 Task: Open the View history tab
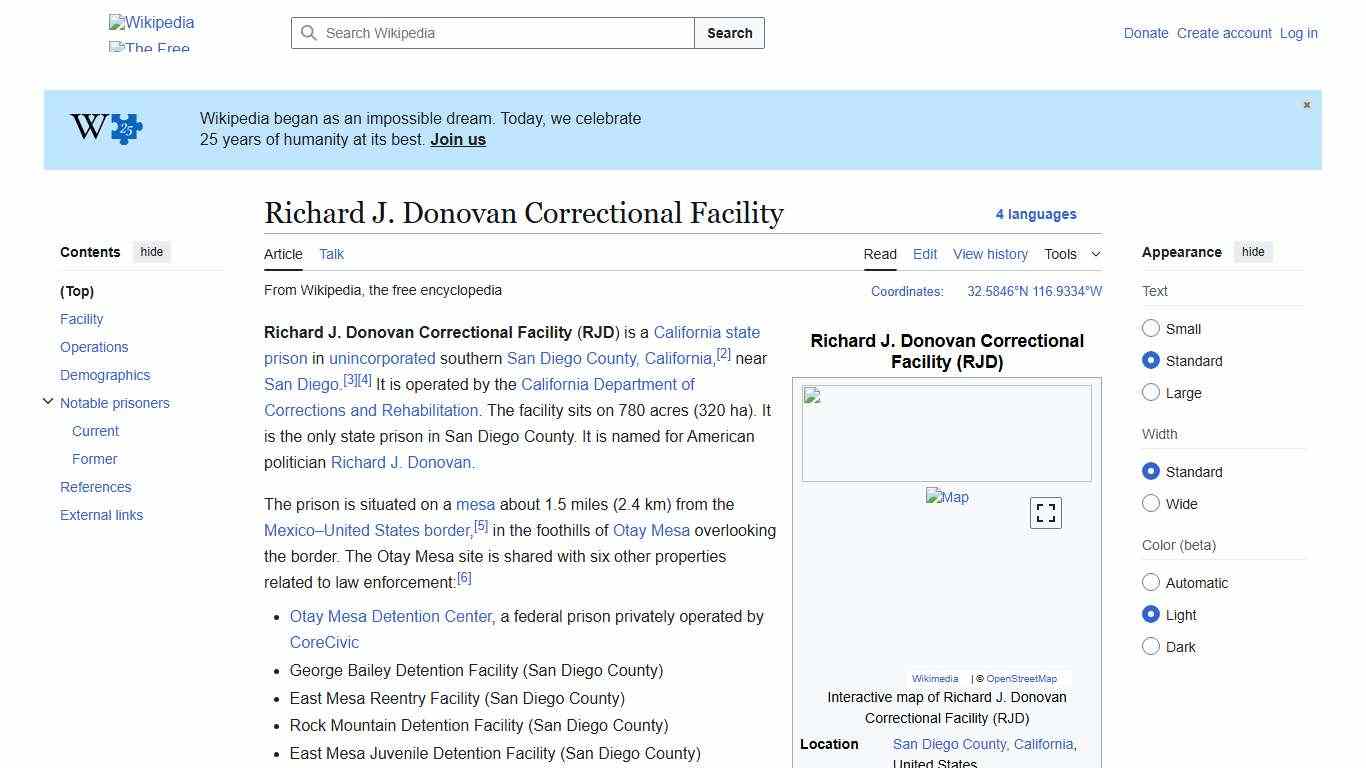coord(990,254)
